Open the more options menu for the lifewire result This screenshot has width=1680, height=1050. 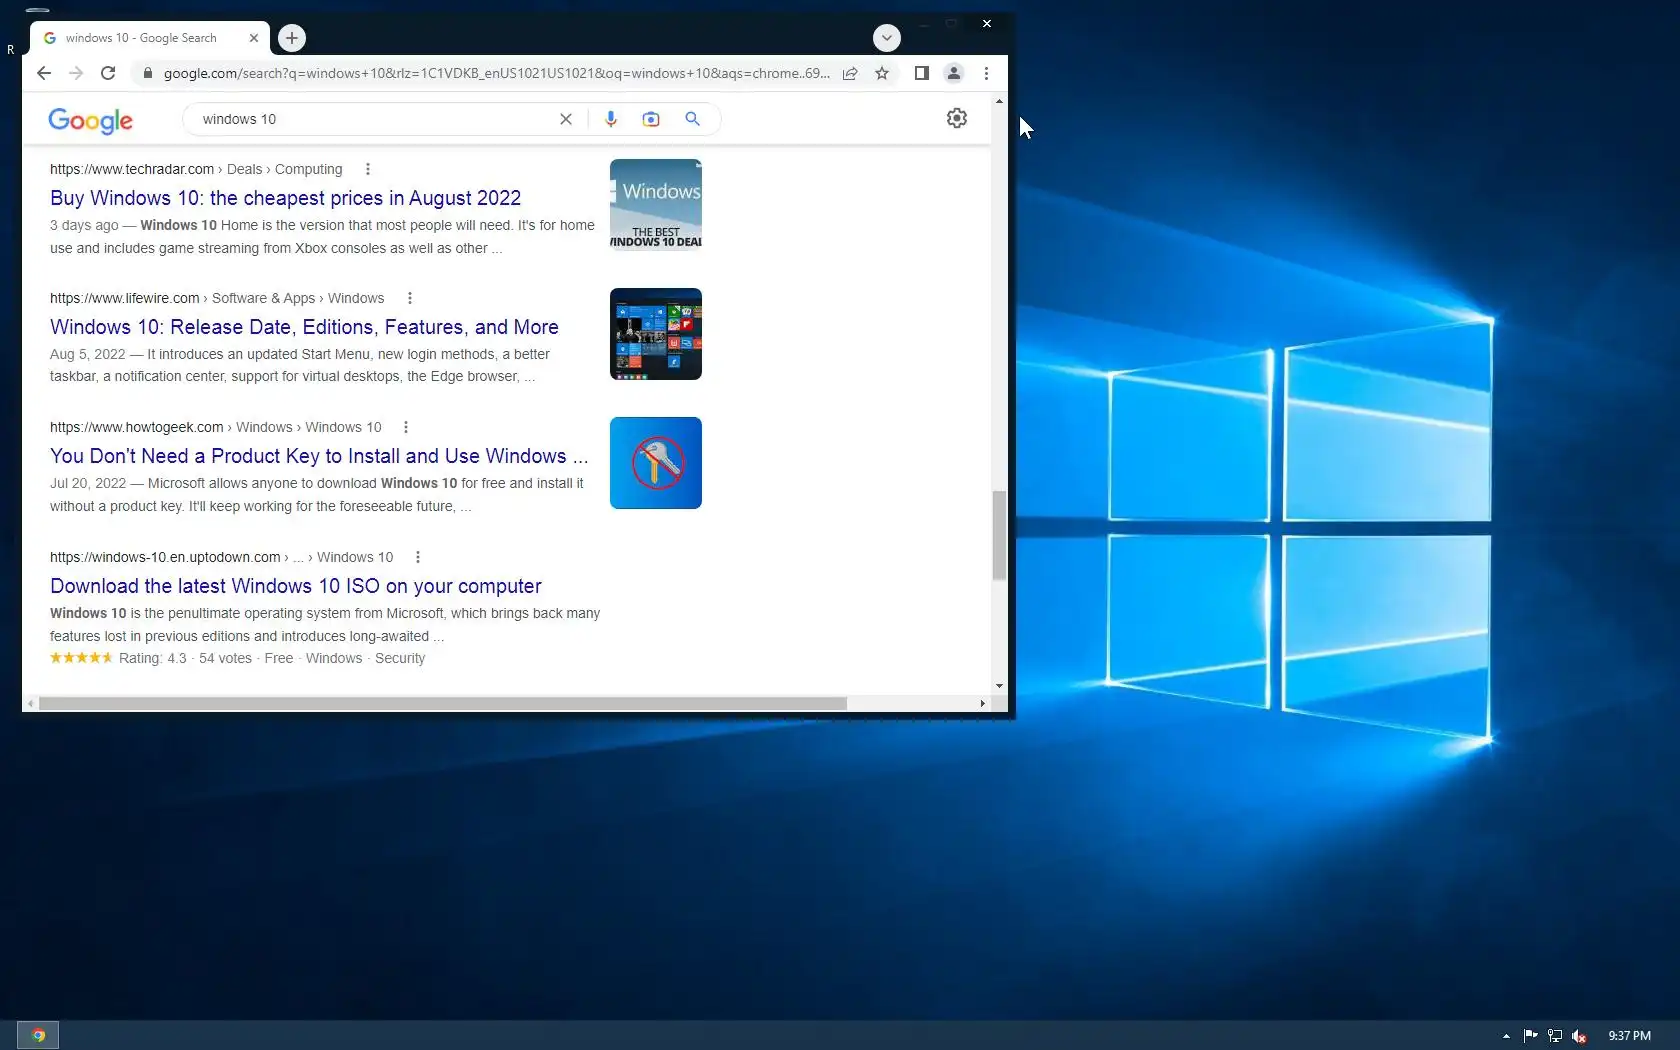(410, 298)
